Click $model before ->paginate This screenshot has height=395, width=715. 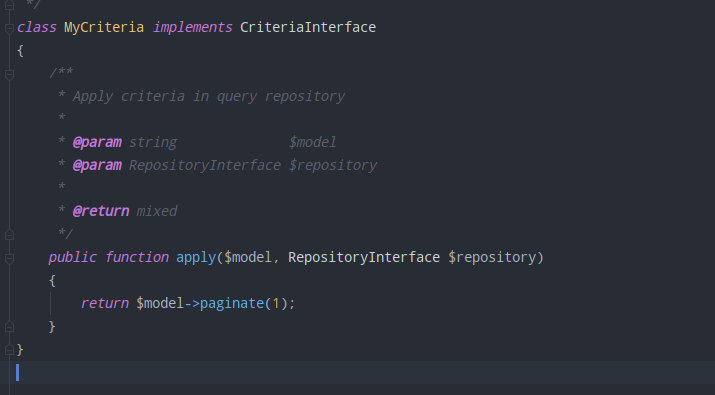(160, 303)
